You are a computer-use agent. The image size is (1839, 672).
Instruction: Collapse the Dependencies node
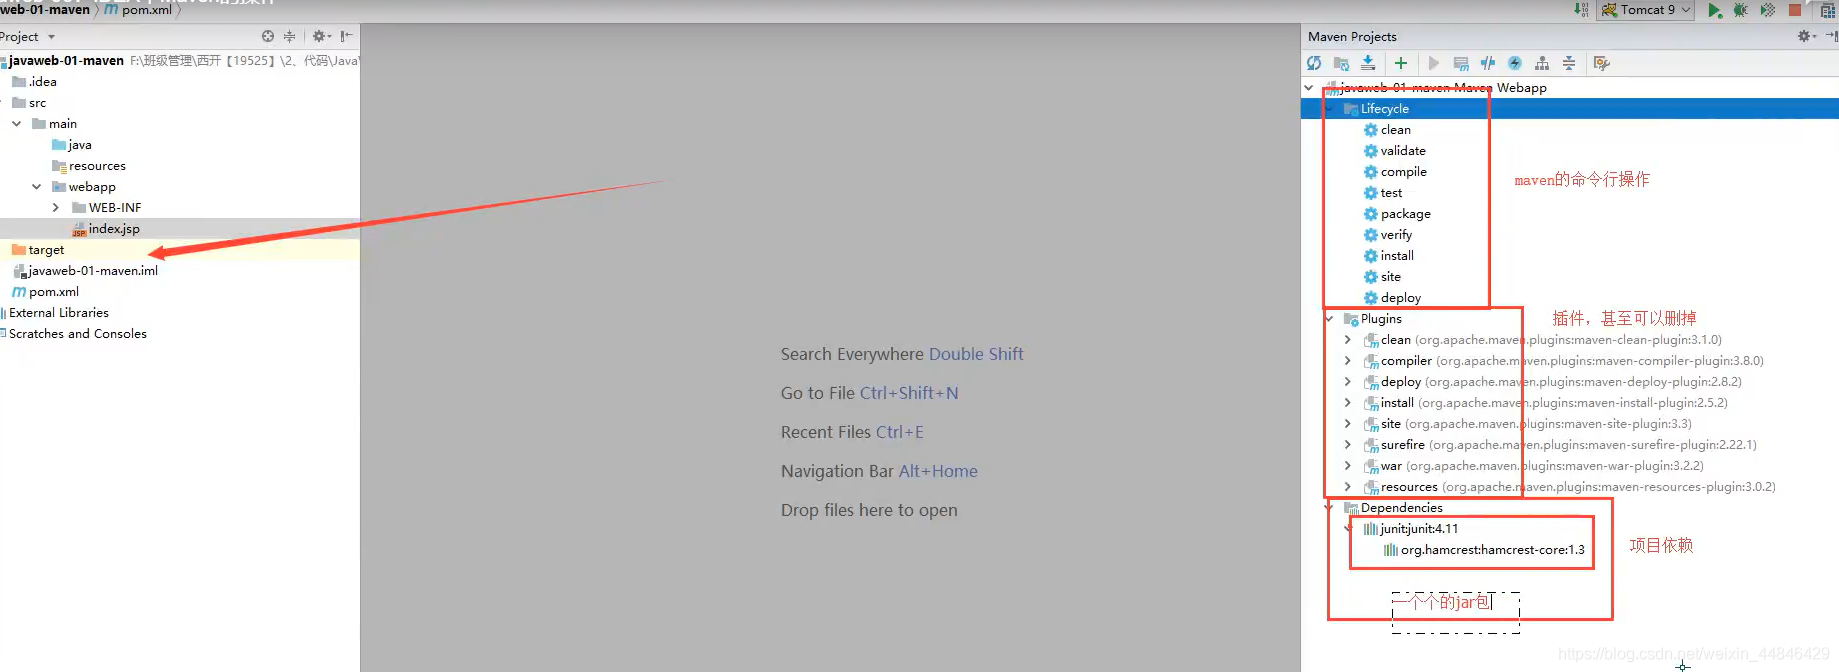tap(1329, 508)
